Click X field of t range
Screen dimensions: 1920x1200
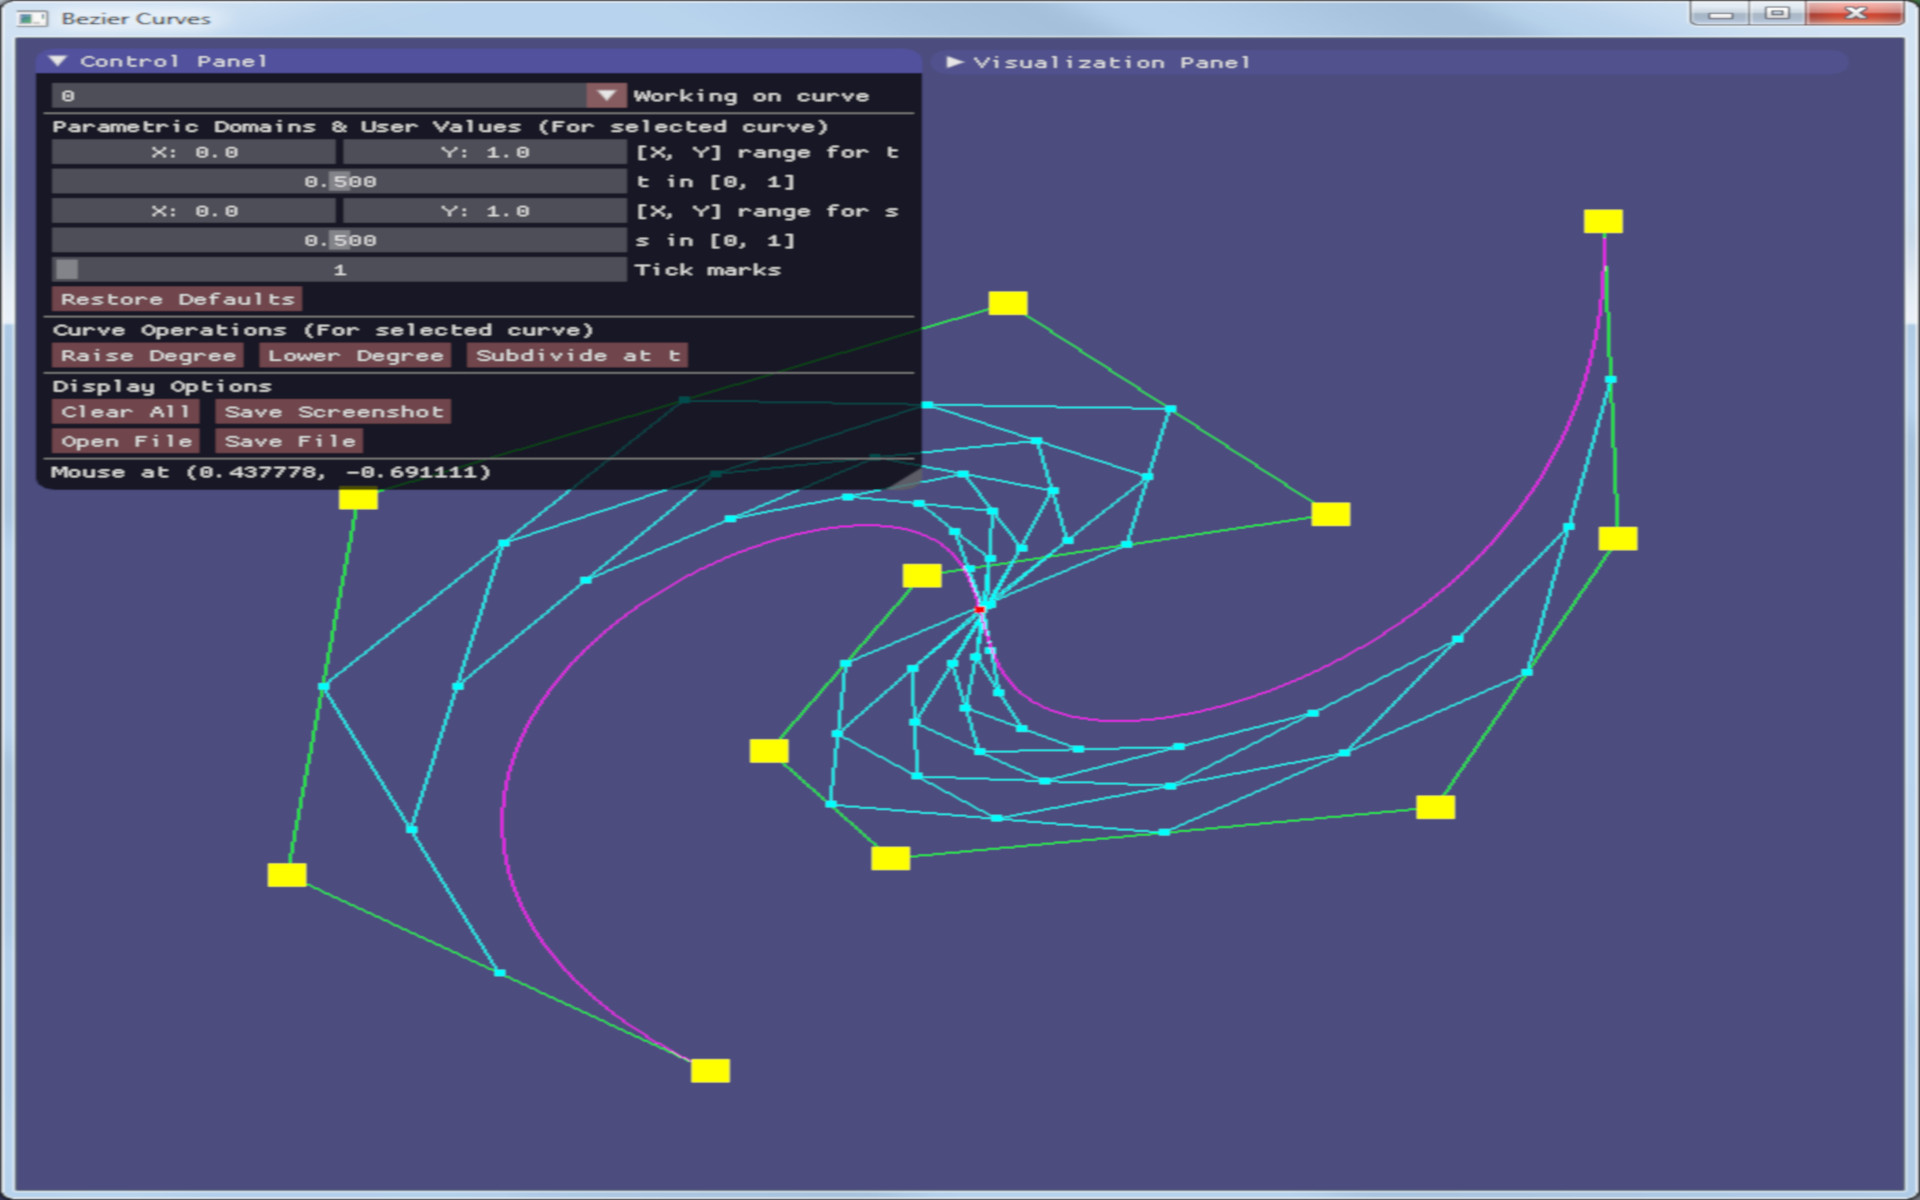(194, 152)
